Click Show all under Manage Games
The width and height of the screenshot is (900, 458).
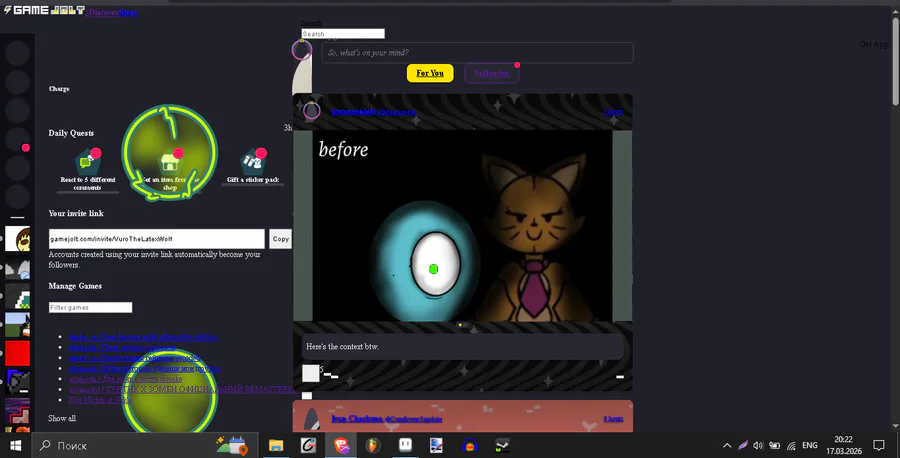(x=62, y=418)
